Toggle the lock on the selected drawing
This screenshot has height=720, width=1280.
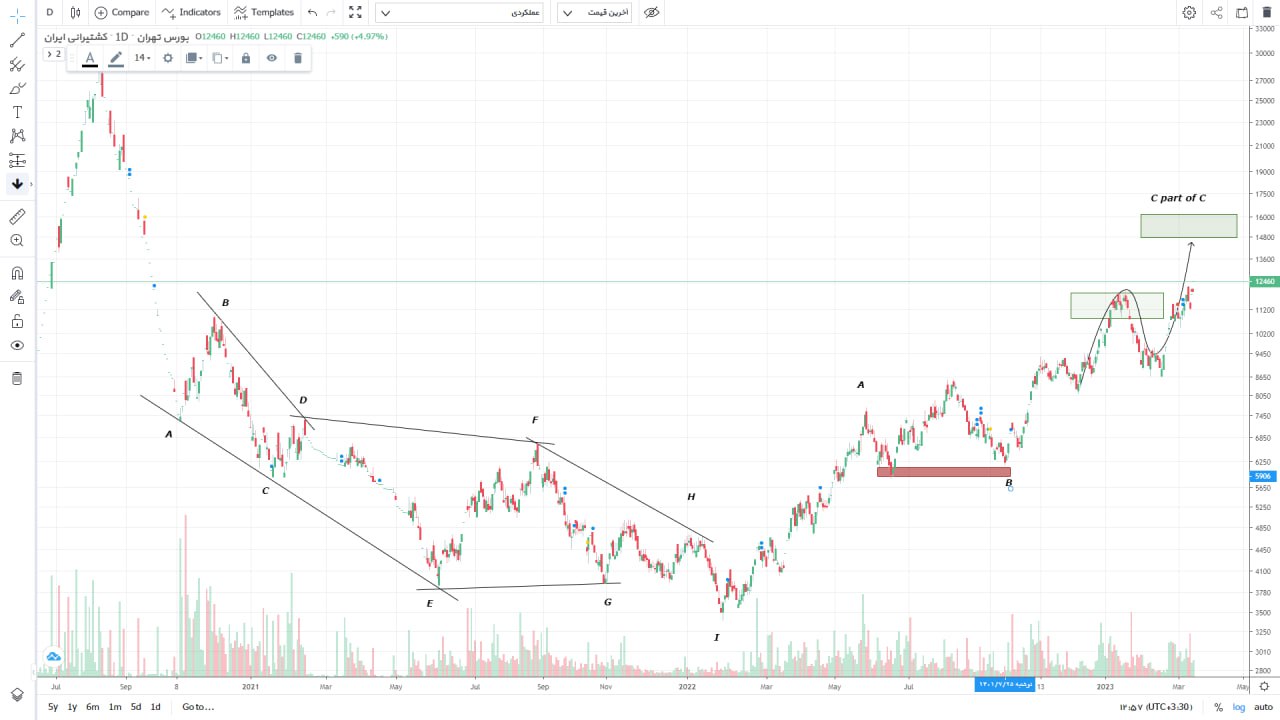pos(246,58)
